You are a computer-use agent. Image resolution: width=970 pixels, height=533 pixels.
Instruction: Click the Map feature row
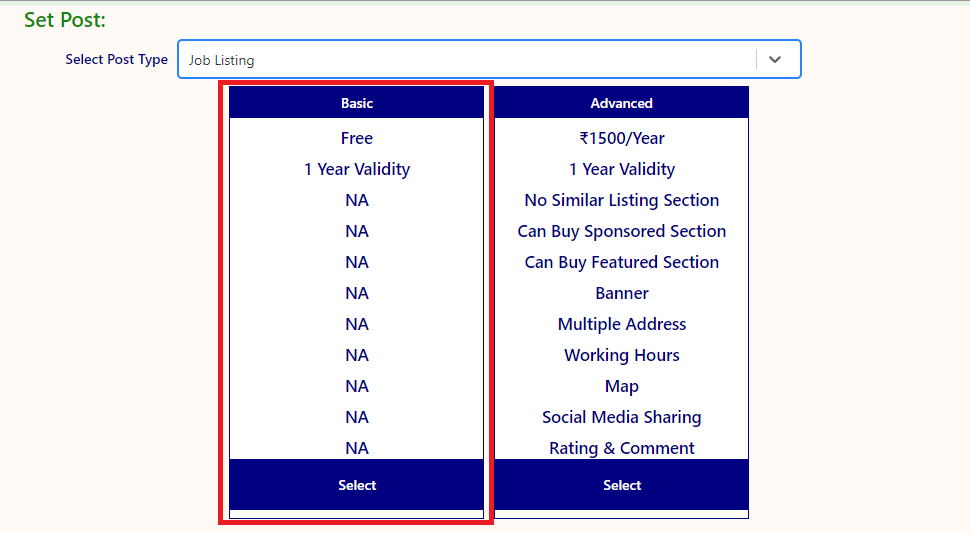click(621, 386)
